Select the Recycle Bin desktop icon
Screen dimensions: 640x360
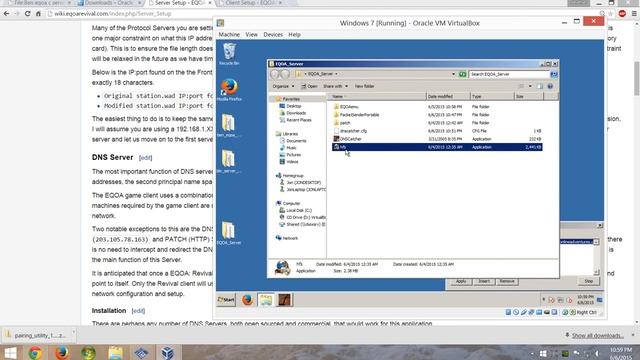pyautogui.click(x=229, y=54)
